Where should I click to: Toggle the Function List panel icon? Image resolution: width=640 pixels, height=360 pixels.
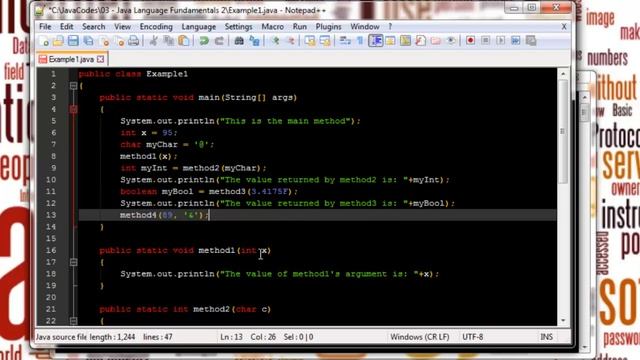[x=420, y=41]
